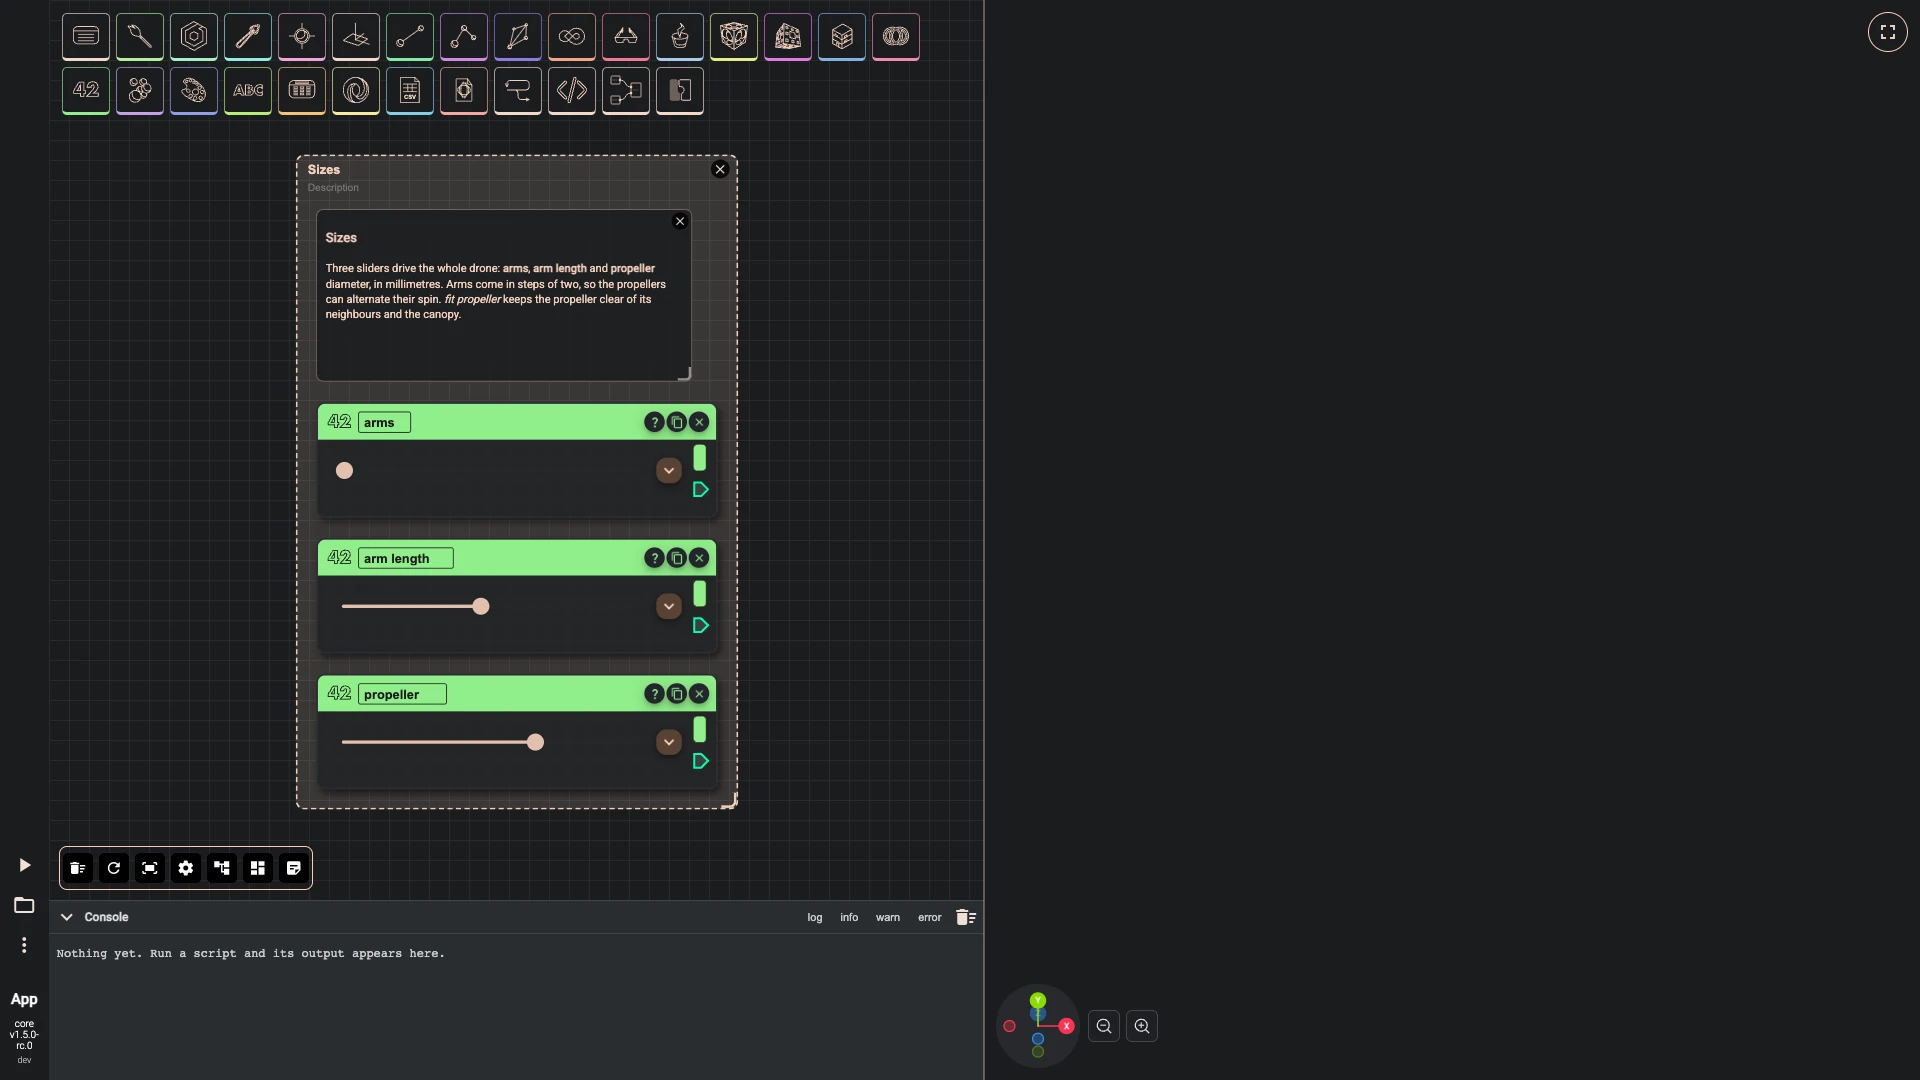Screen dimensions: 1920x1080
Task: Toggle the green output bar on arm length node
Action: point(700,594)
